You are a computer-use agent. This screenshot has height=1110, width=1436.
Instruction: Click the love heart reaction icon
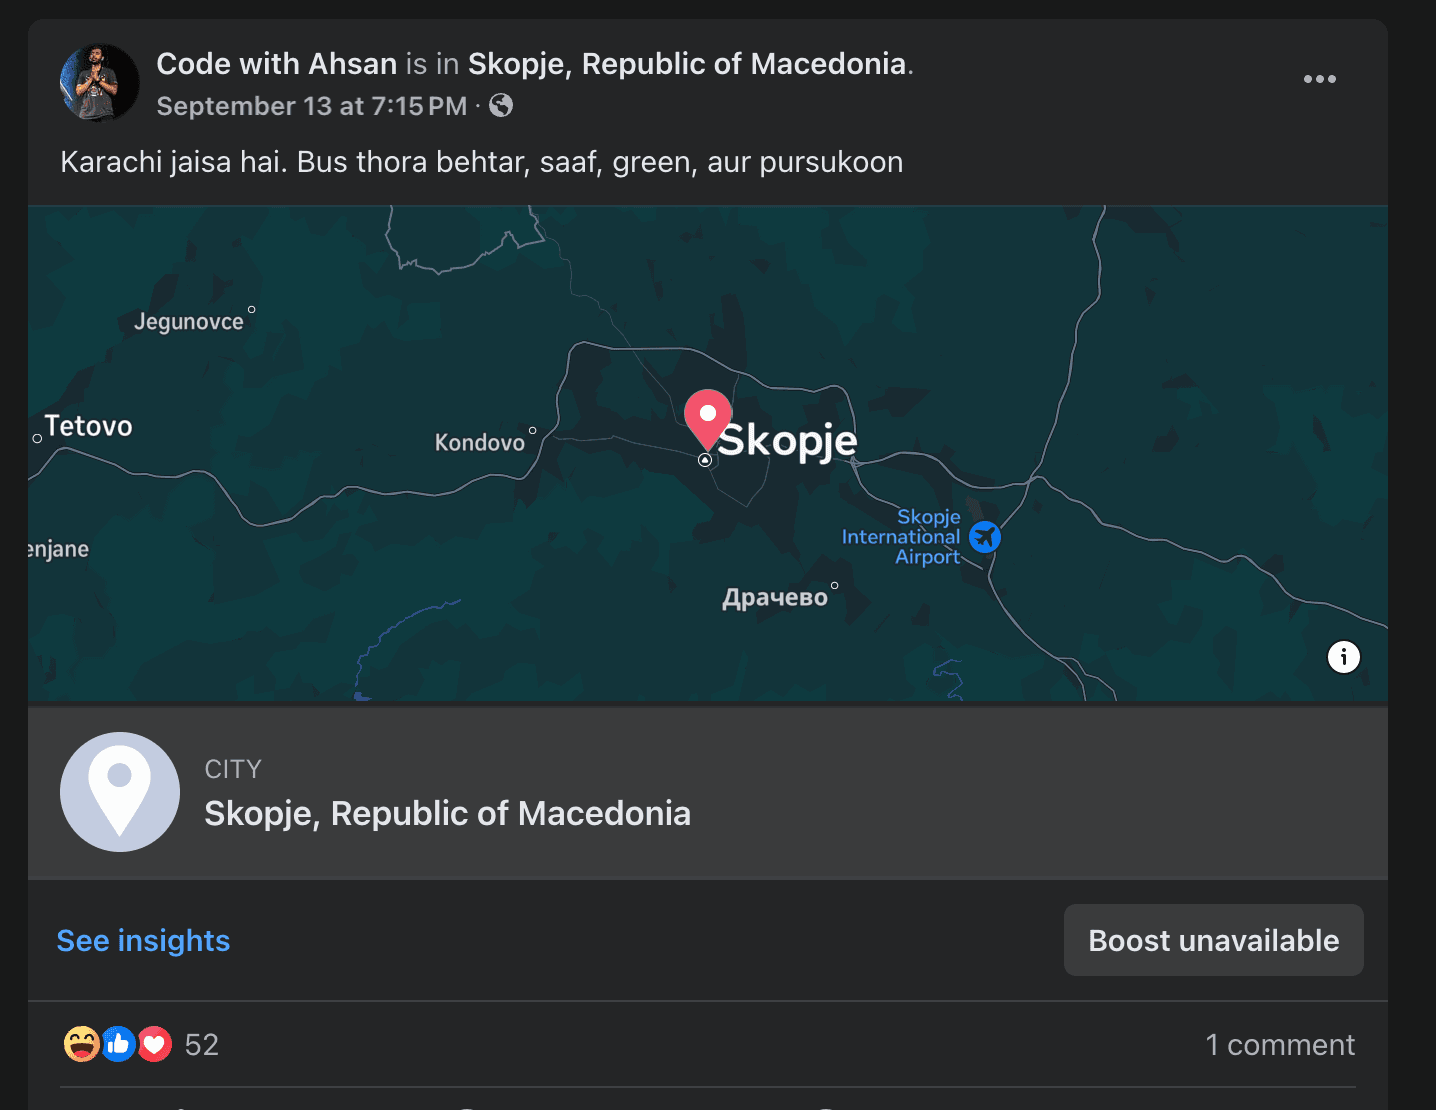tap(154, 1044)
